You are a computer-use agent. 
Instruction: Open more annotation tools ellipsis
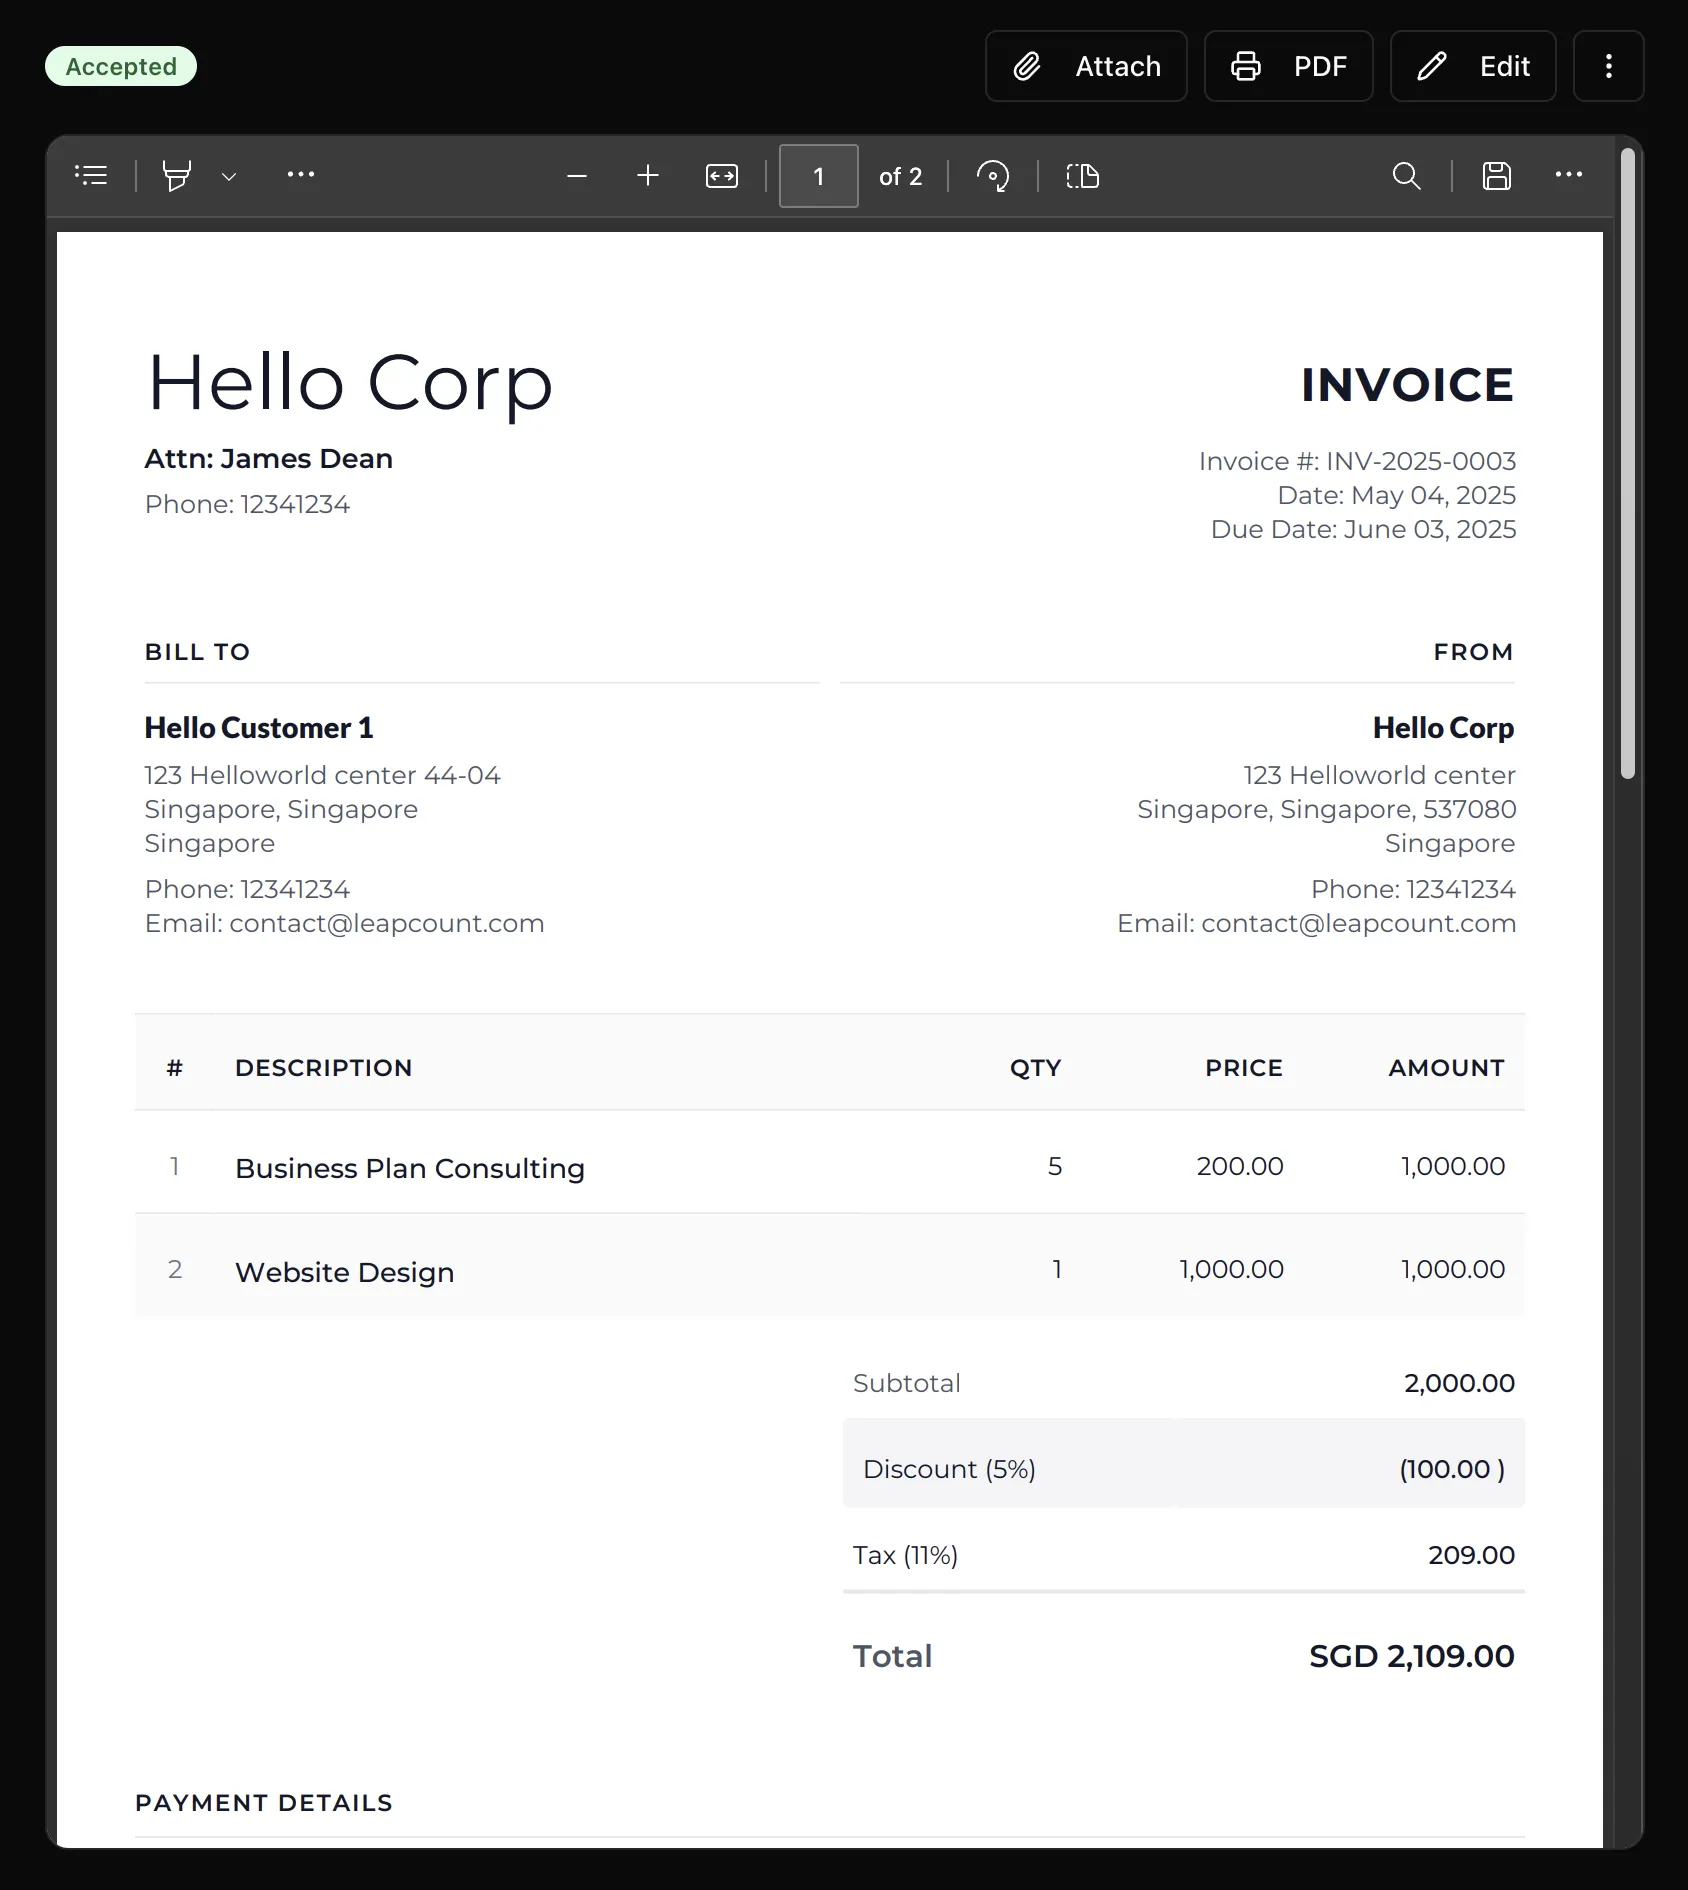[x=301, y=175]
